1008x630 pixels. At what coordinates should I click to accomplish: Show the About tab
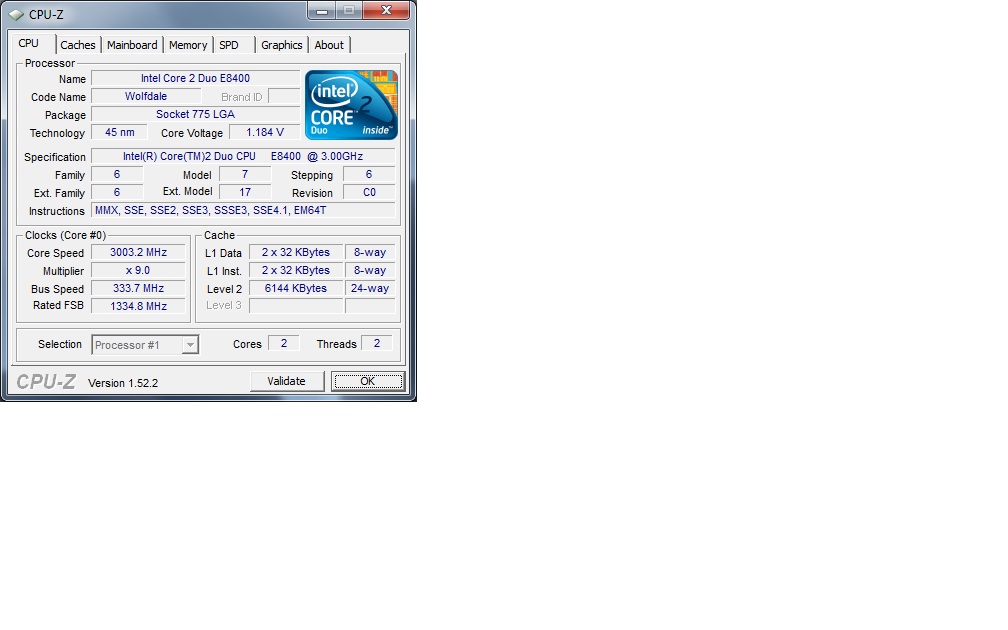328,45
